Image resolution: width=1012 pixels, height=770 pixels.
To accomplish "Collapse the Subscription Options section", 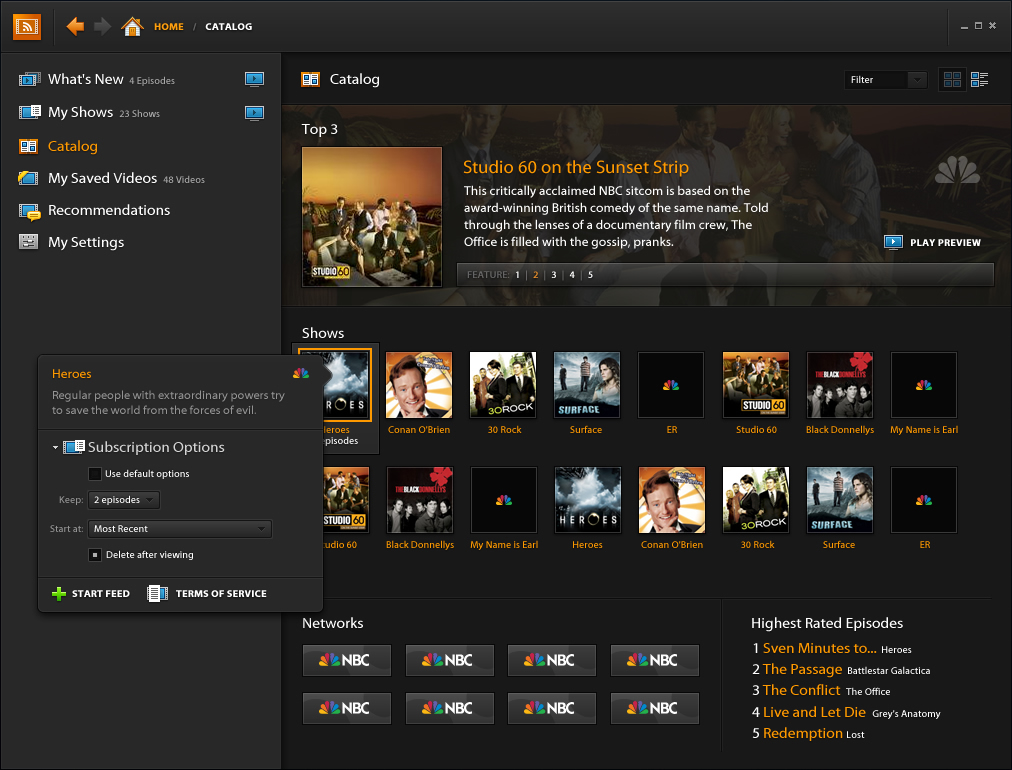I will click(x=56, y=448).
